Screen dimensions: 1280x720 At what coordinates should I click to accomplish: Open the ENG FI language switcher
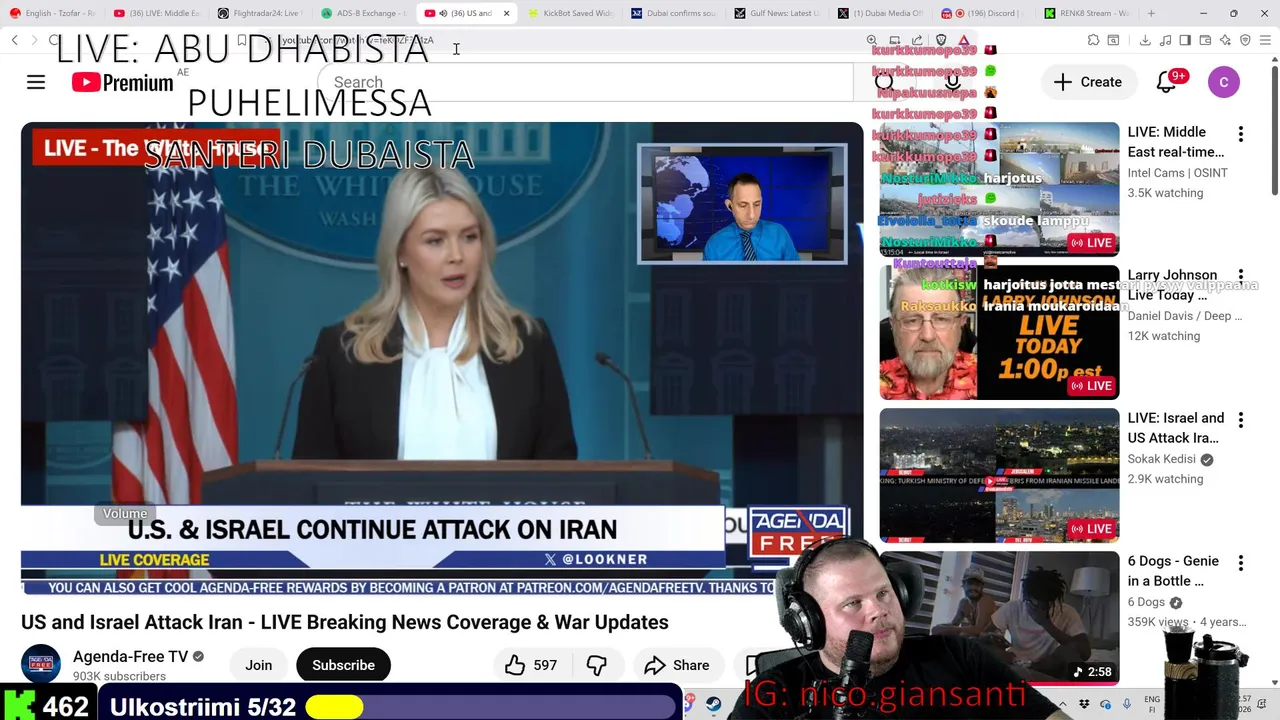(1152, 704)
